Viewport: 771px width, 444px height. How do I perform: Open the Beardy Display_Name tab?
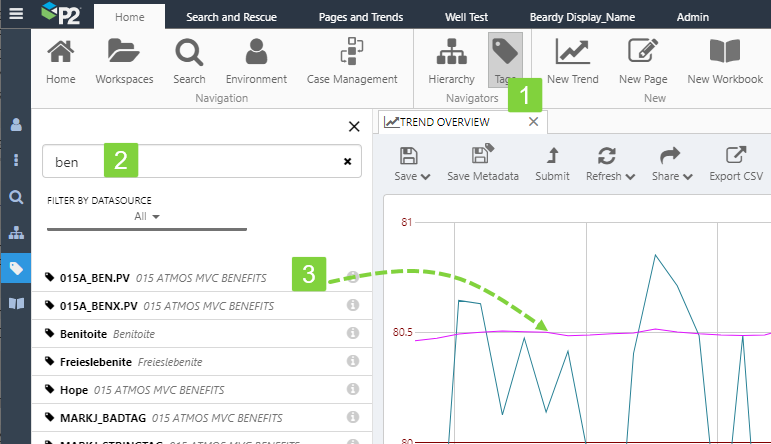[x=582, y=17]
